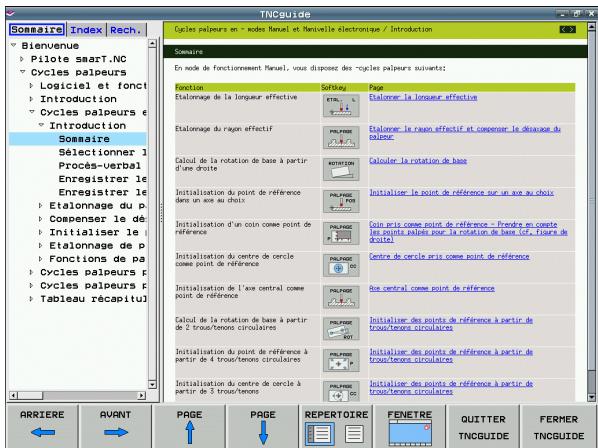Select first Enregistrer le tree item
The width and height of the screenshot is (598, 448).
click(x=102, y=179)
